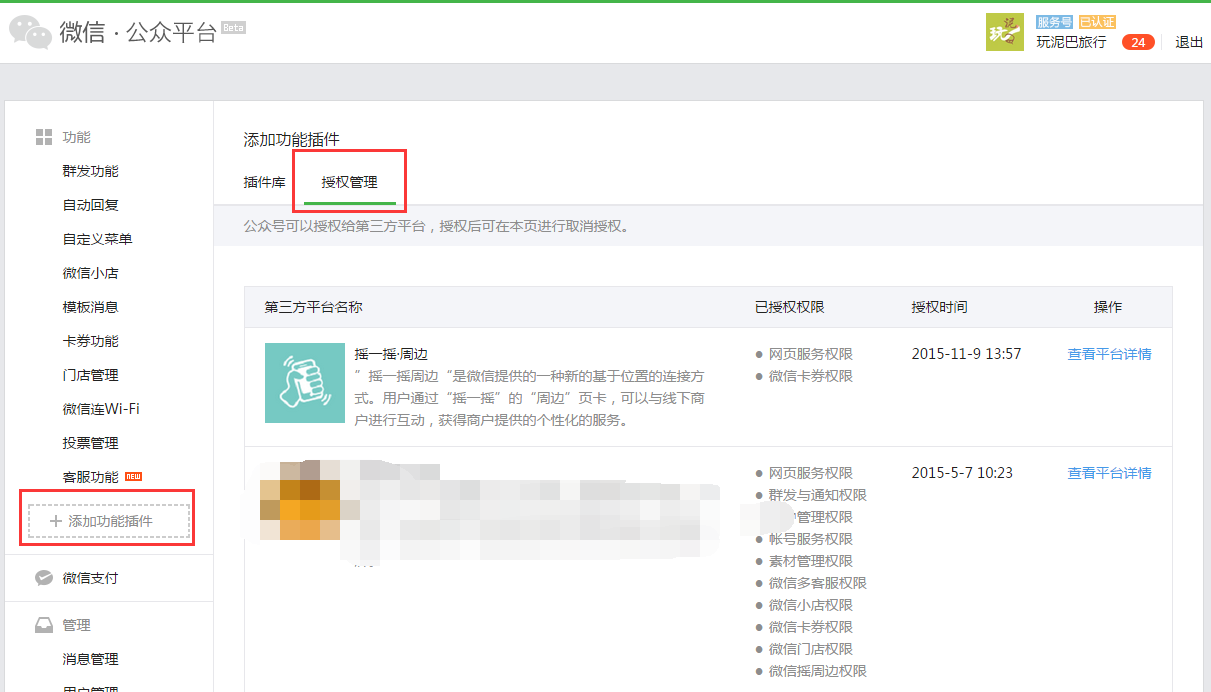This screenshot has height=692, width=1211.
Task: Click the 已认证 verification badge
Action: point(1096,21)
